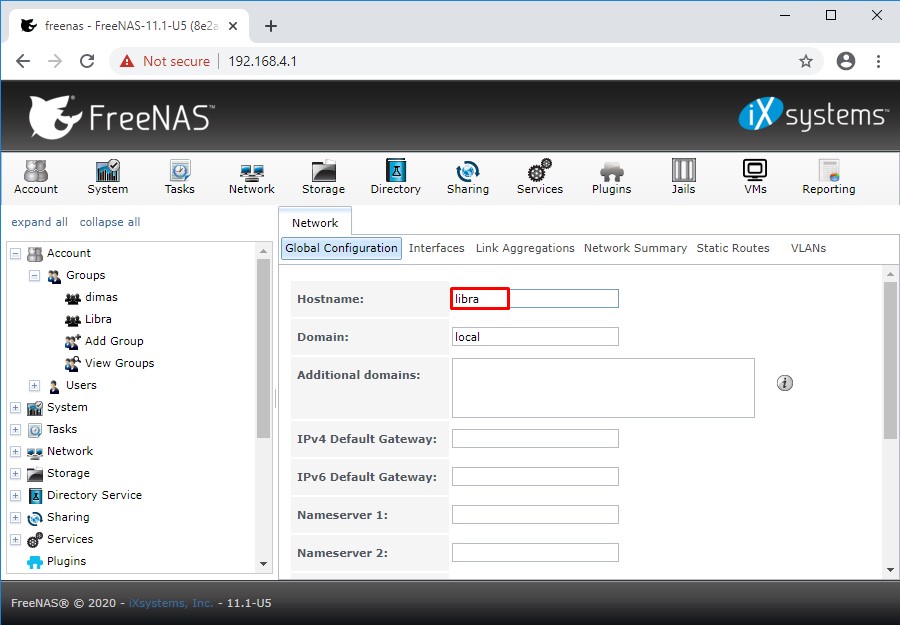Screen dimensions: 900x625
Task: Click the Not secure warning
Action: click(165, 61)
